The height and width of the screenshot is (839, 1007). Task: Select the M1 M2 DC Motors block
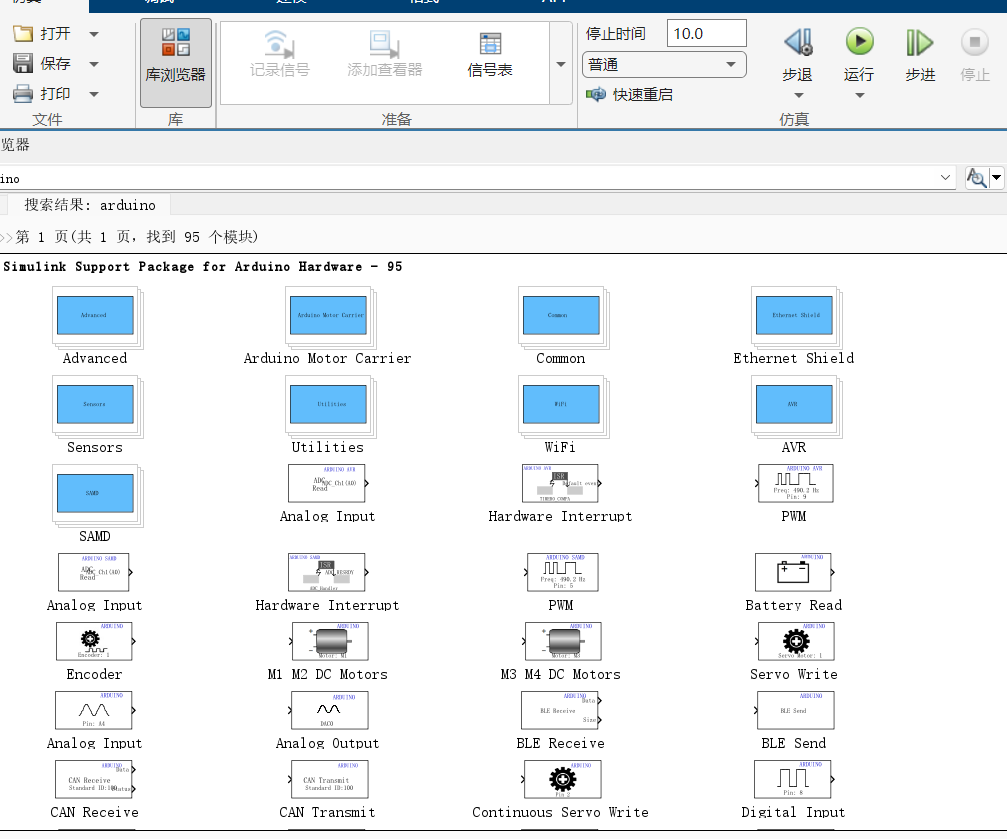tap(329, 641)
